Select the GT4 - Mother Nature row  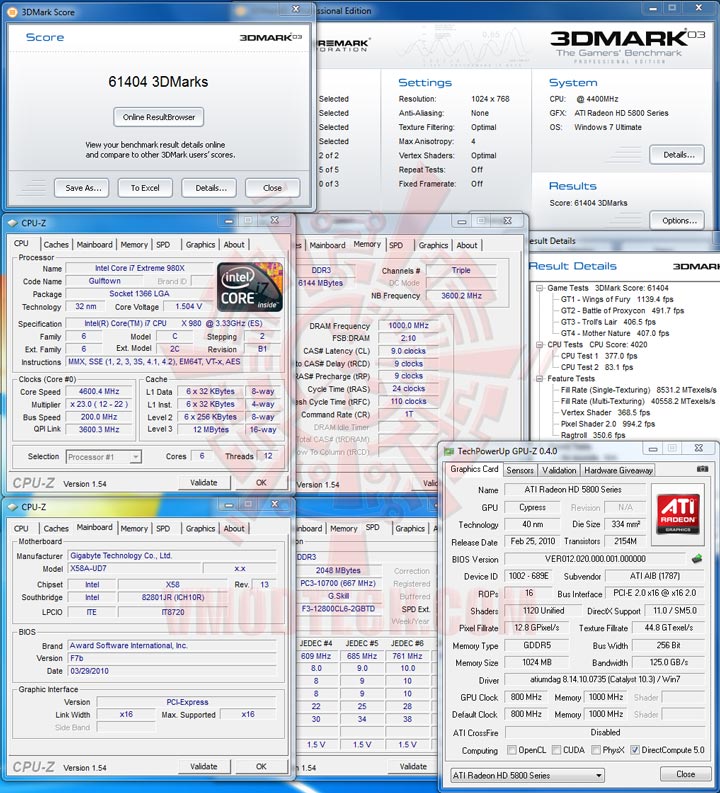[x=614, y=333]
